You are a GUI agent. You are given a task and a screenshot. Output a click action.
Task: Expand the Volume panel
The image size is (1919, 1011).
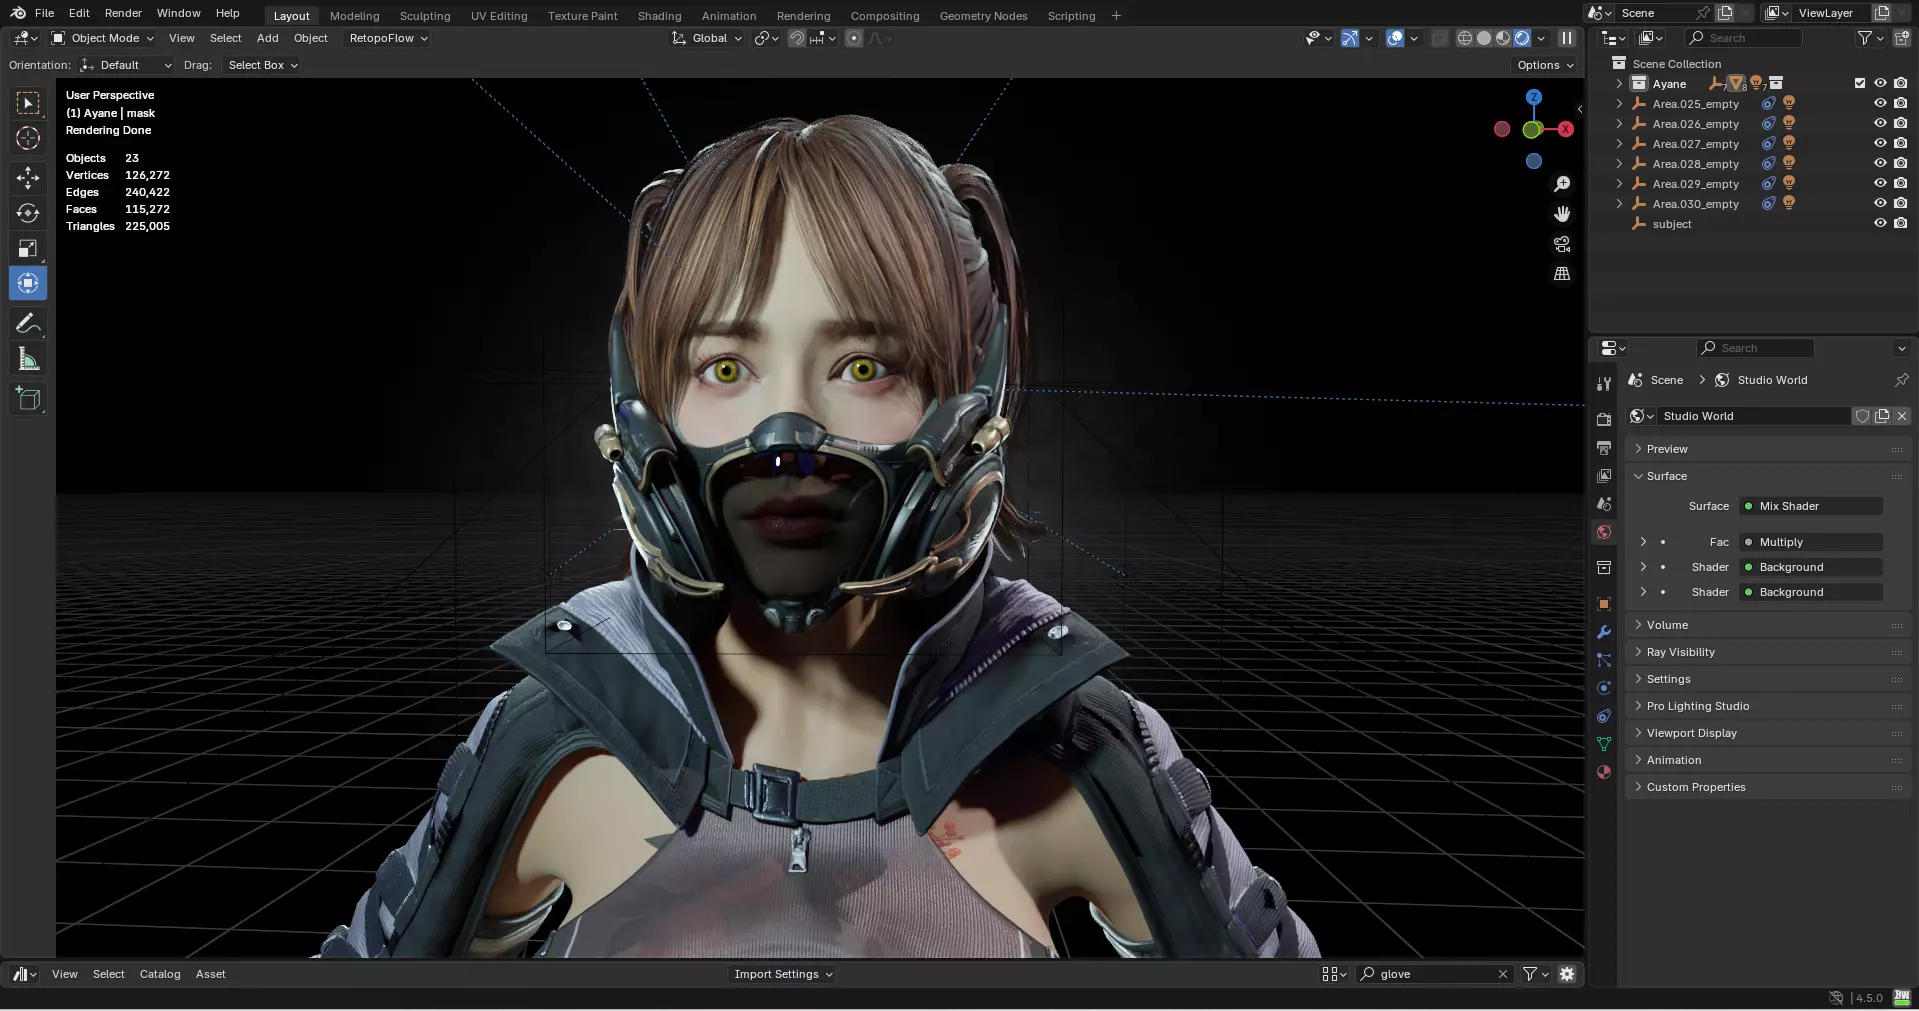[1667, 625]
